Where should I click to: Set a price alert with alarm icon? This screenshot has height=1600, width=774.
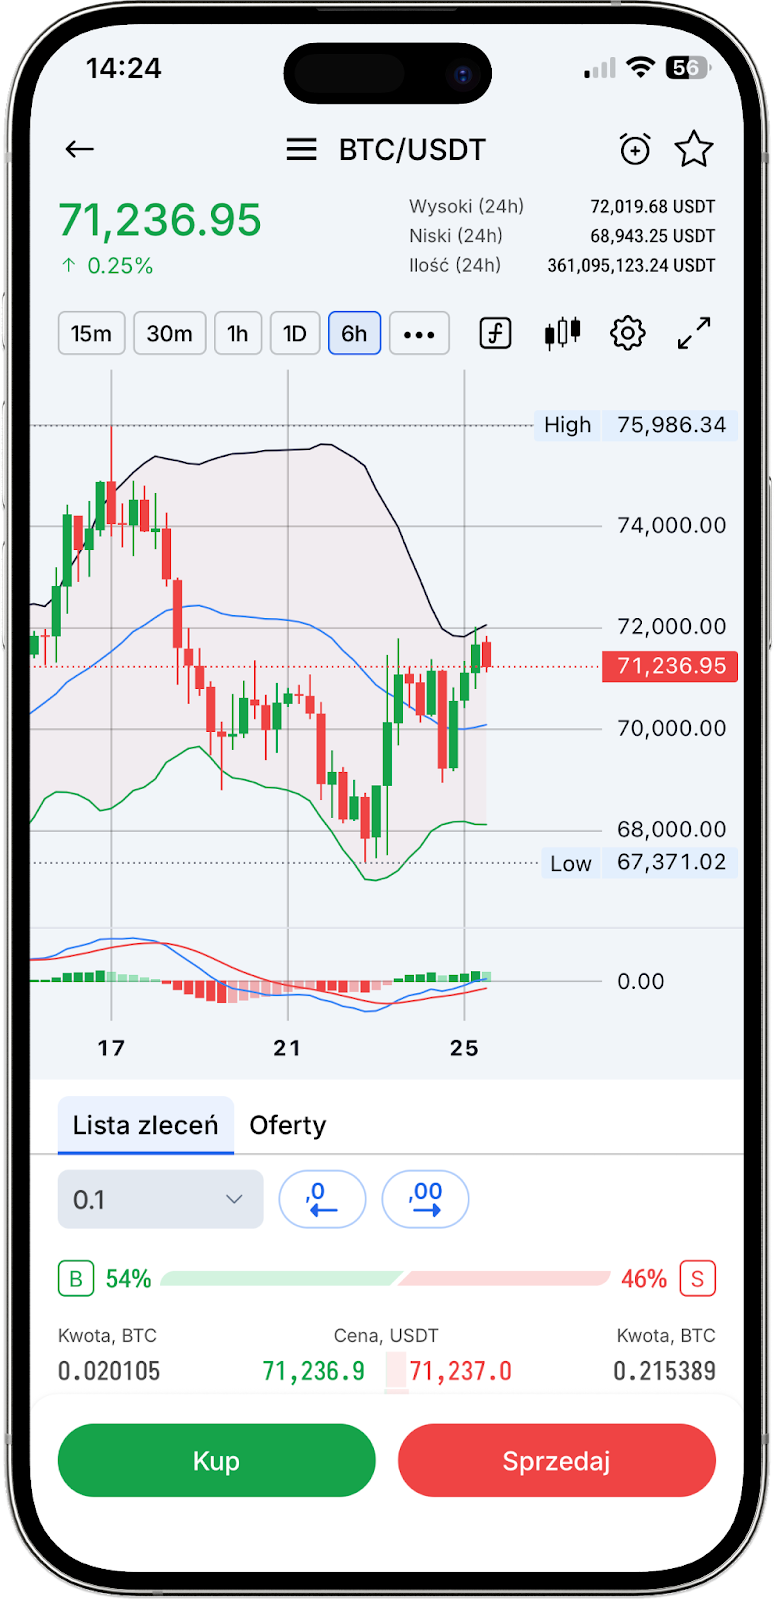[635, 150]
